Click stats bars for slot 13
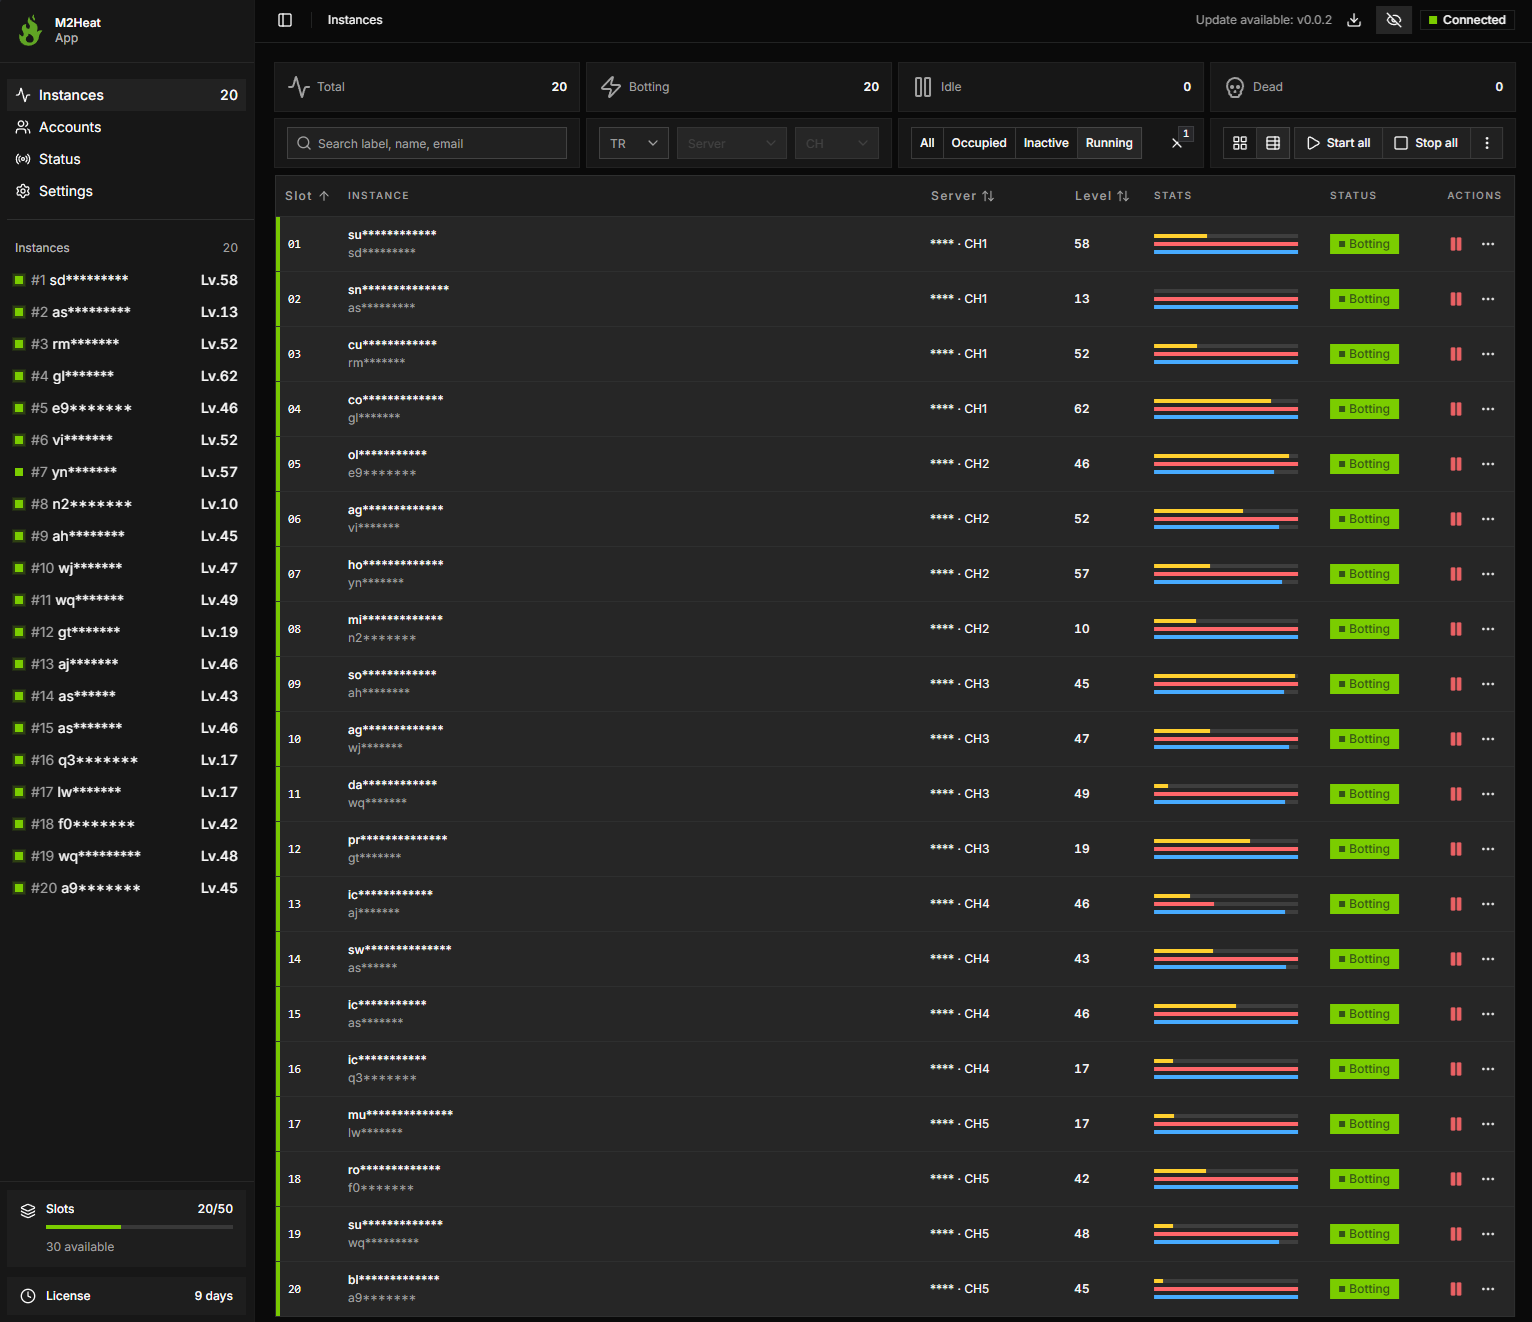This screenshot has width=1532, height=1322. coord(1226,904)
